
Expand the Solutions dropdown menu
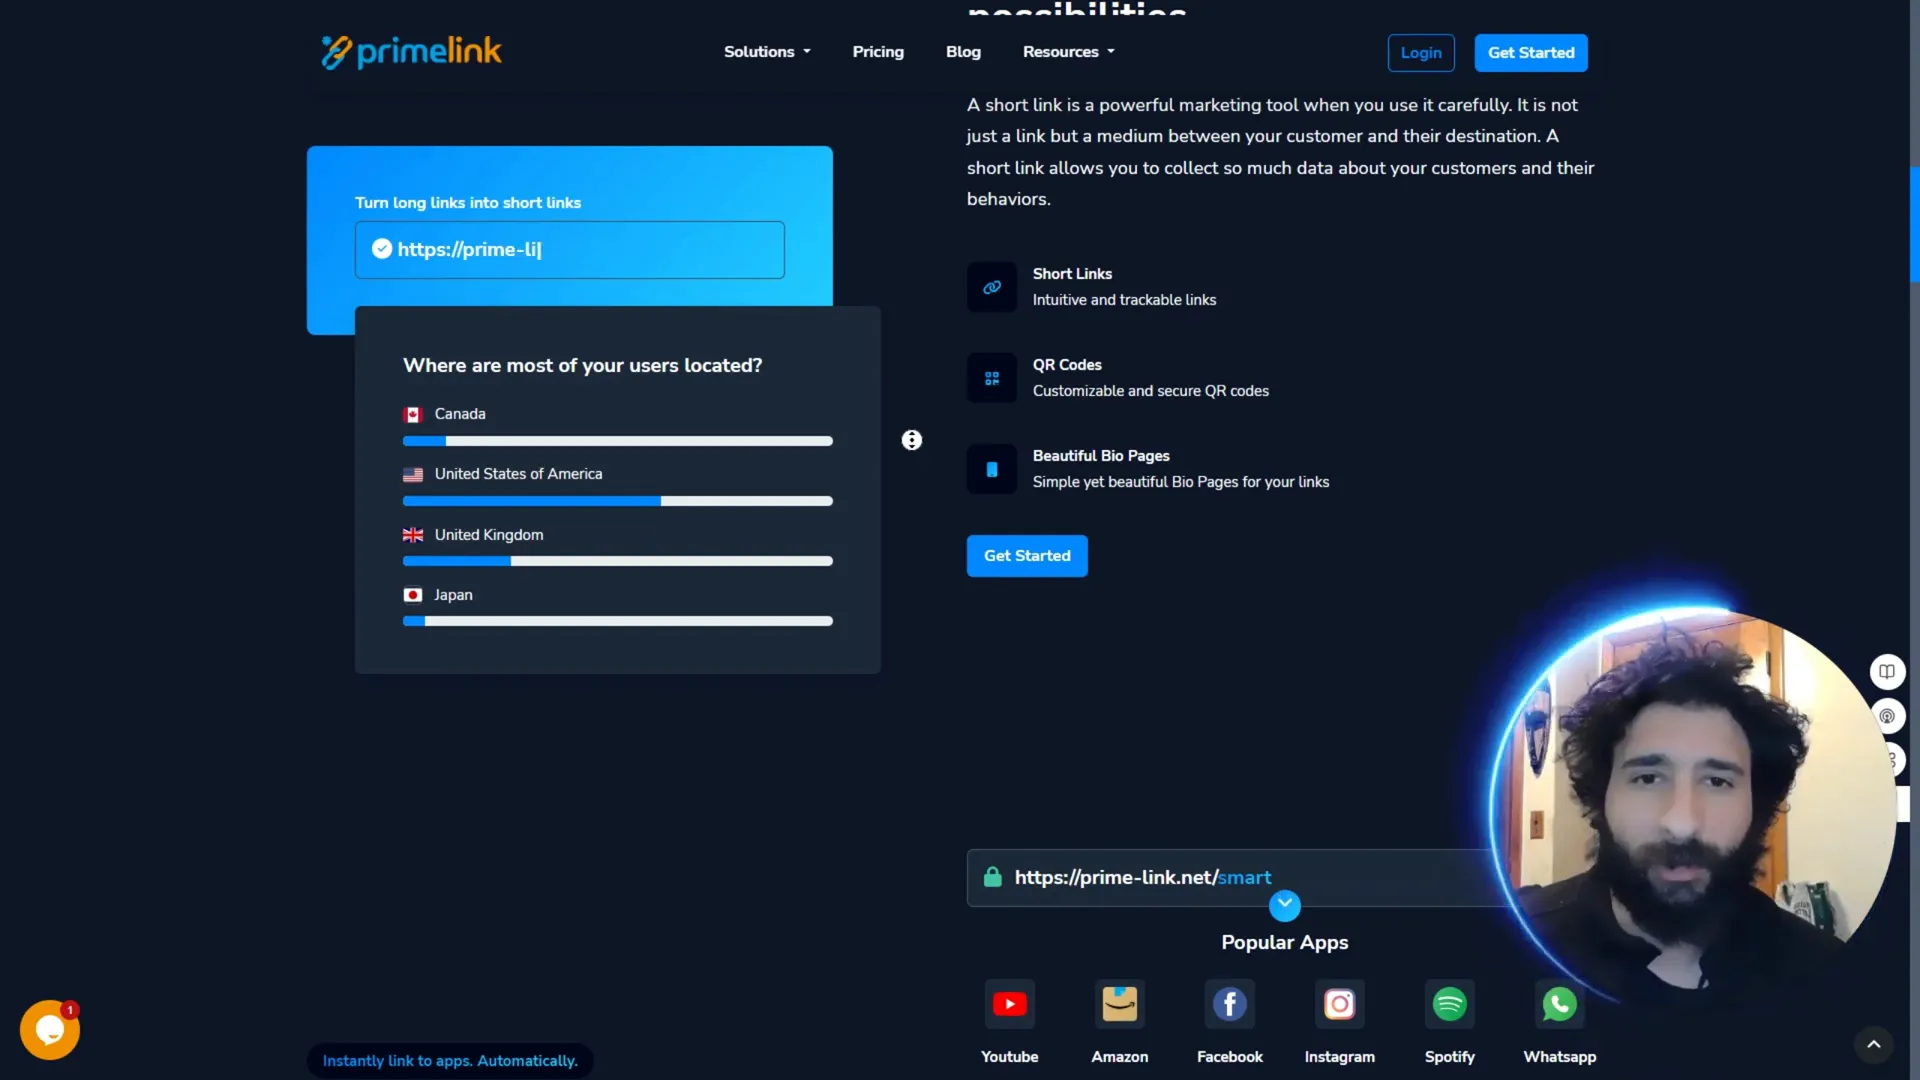click(x=767, y=52)
